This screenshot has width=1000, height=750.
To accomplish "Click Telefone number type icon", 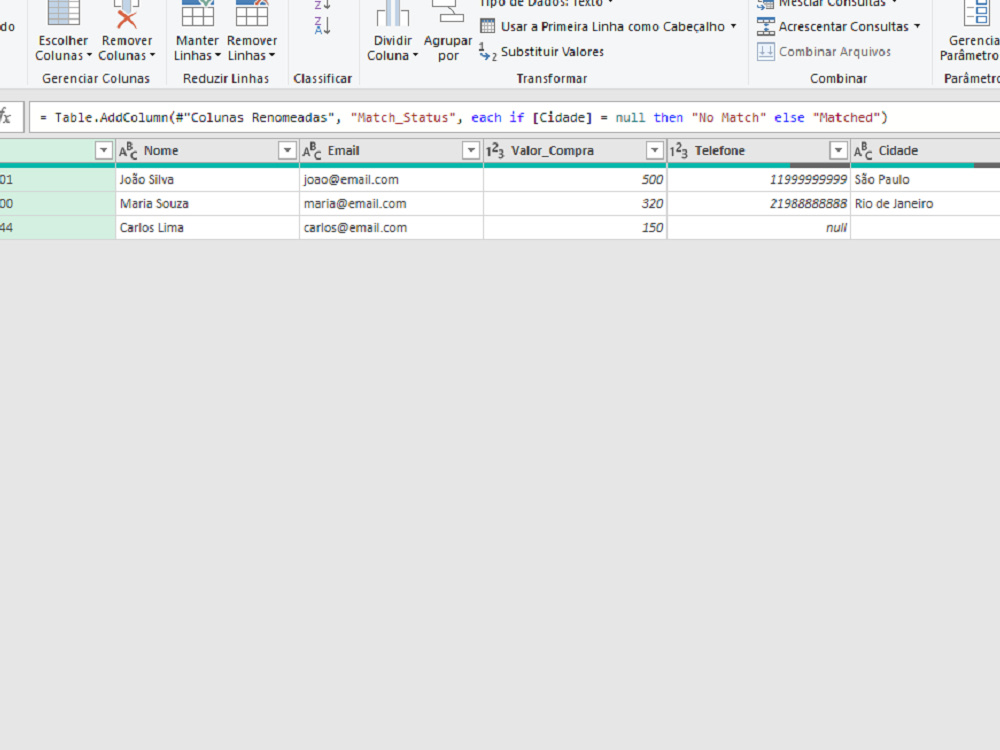I will pyautogui.click(x=679, y=151).
